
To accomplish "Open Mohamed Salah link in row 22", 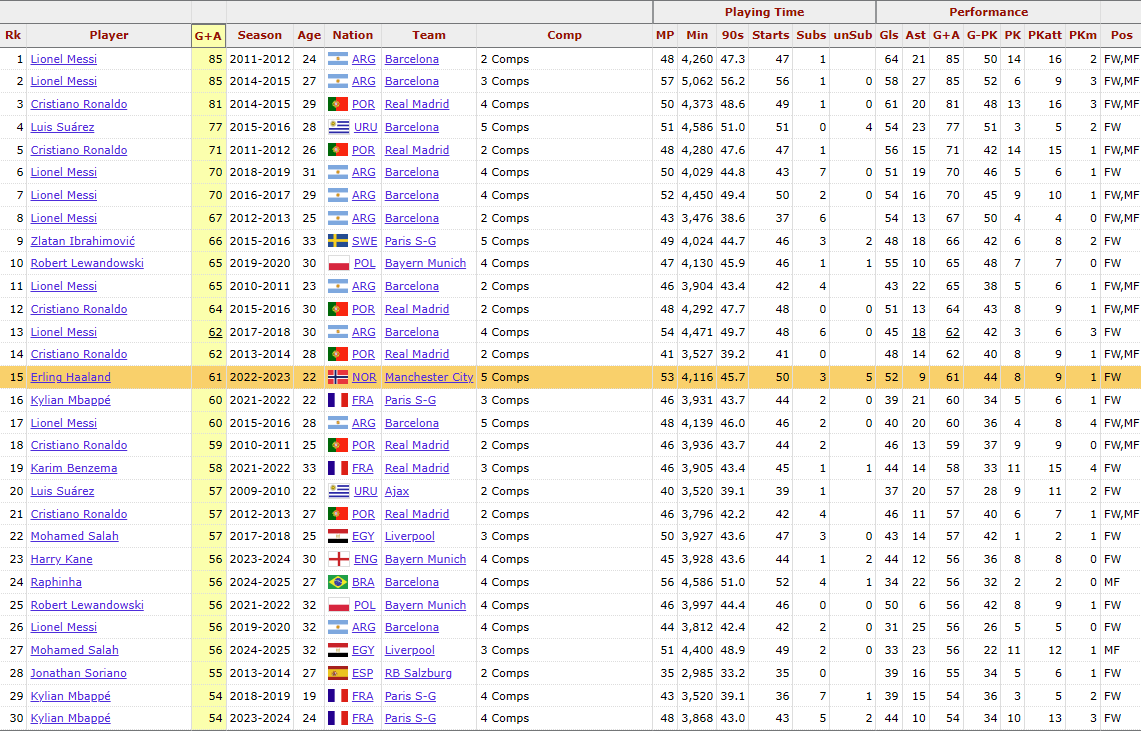I will (x=74, y=536).
